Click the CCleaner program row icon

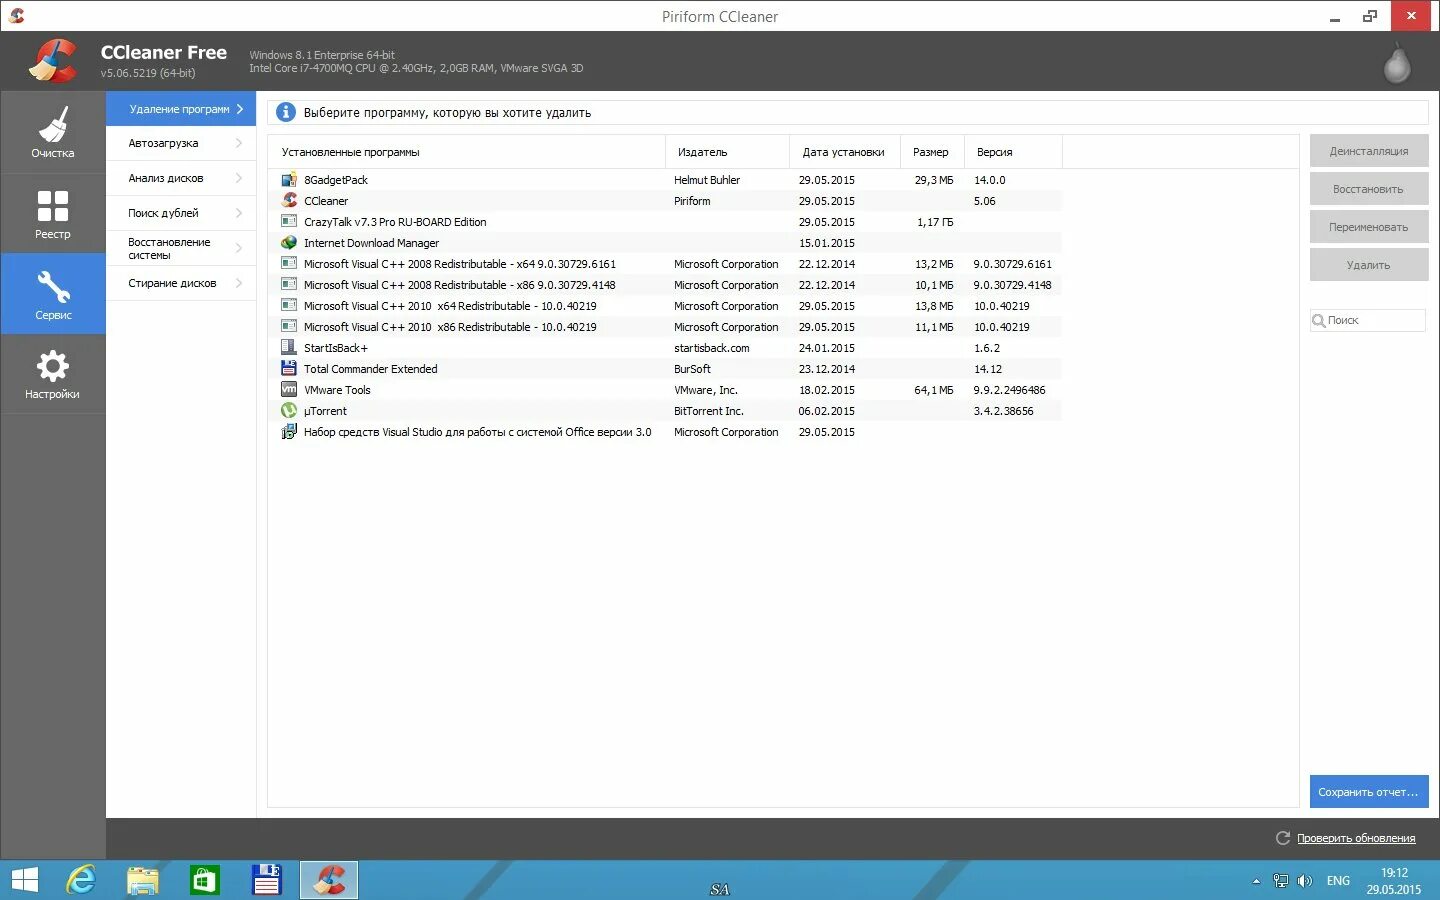point(289,201)
